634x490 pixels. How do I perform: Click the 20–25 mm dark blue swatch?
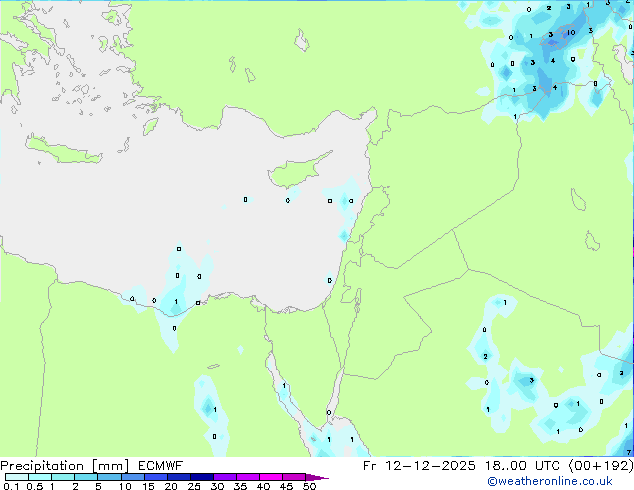pos(178,477)
